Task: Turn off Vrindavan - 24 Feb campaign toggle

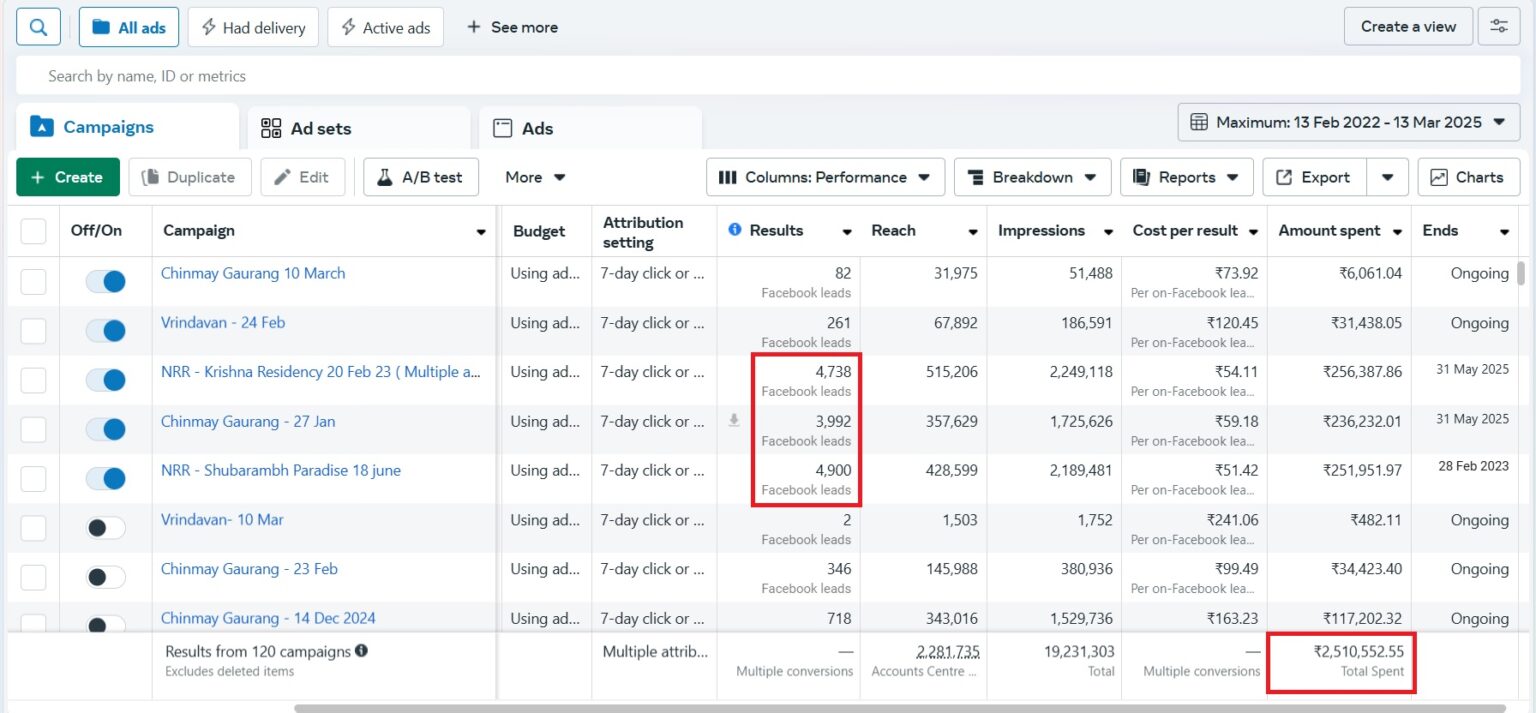Action: tap(105, 331)
